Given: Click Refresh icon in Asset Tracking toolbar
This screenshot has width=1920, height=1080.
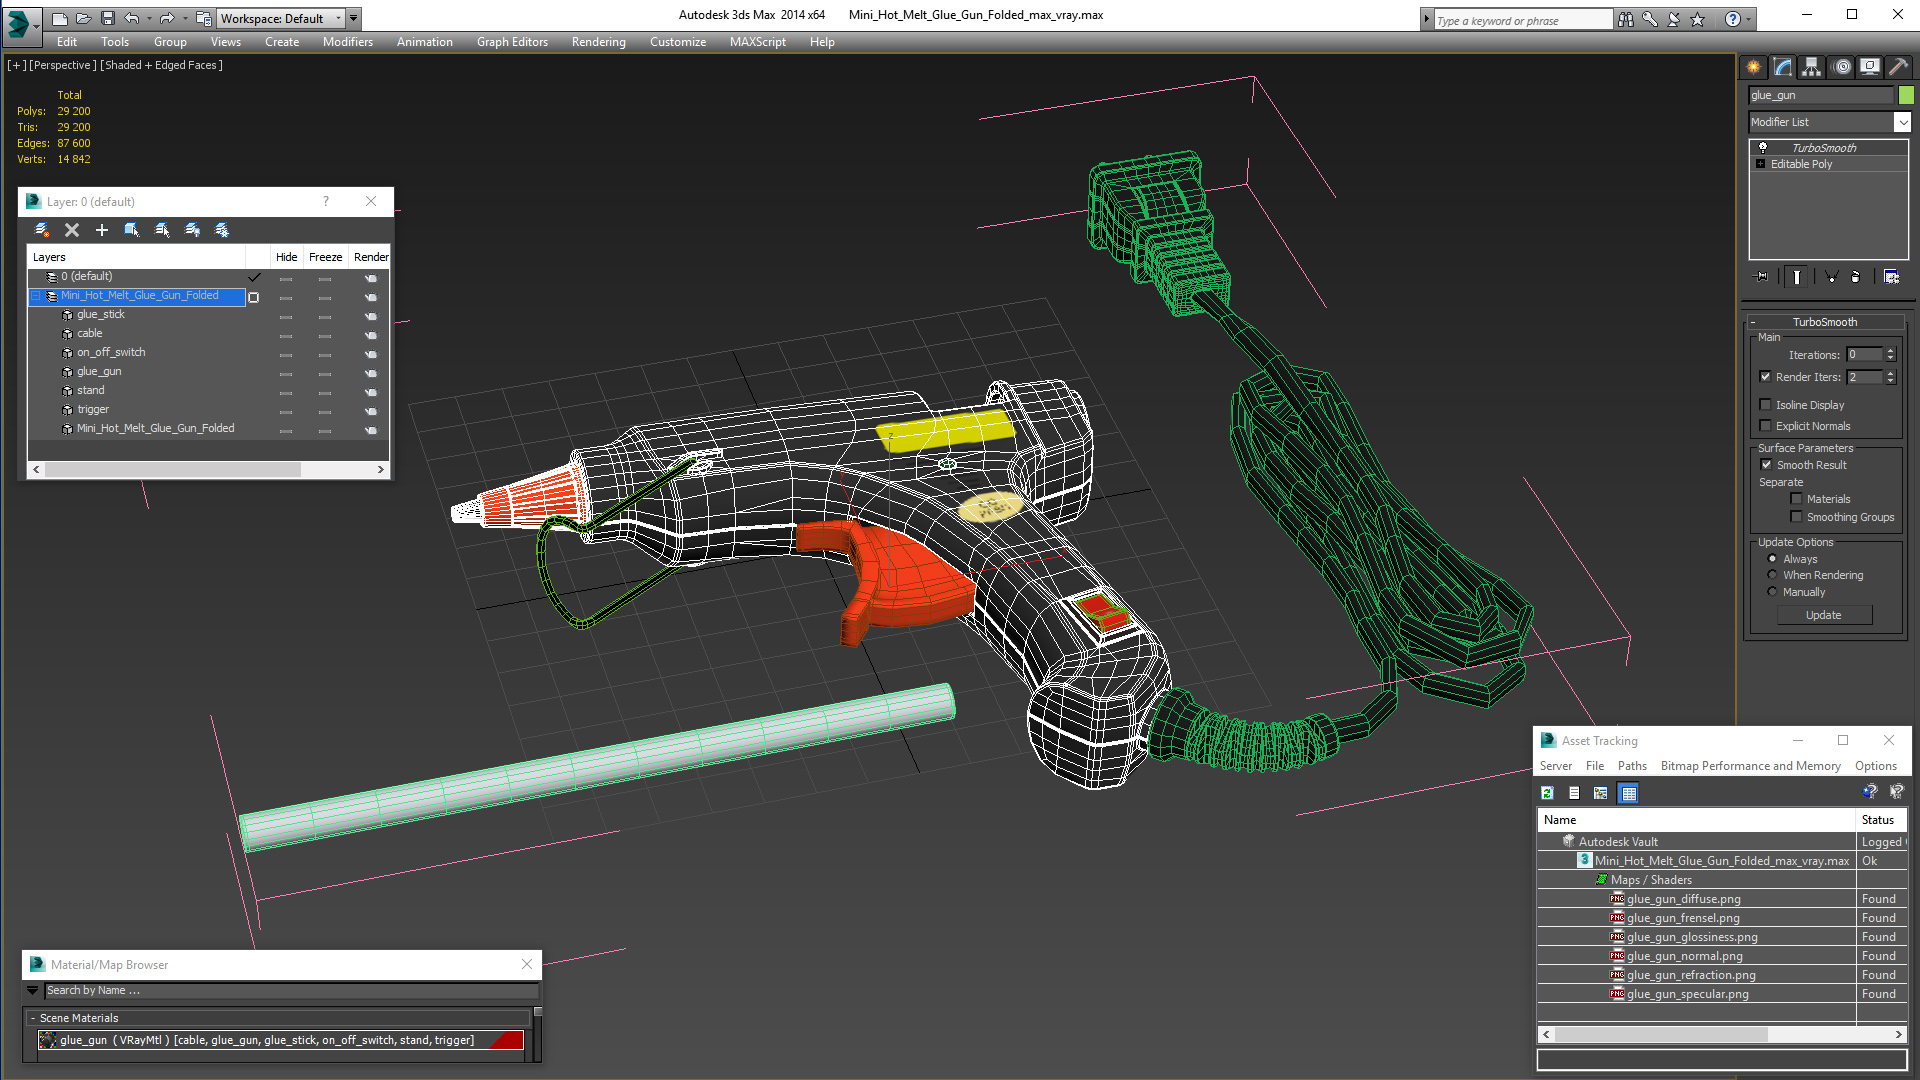Looking at the screenshot, I should click(1548, 793).
